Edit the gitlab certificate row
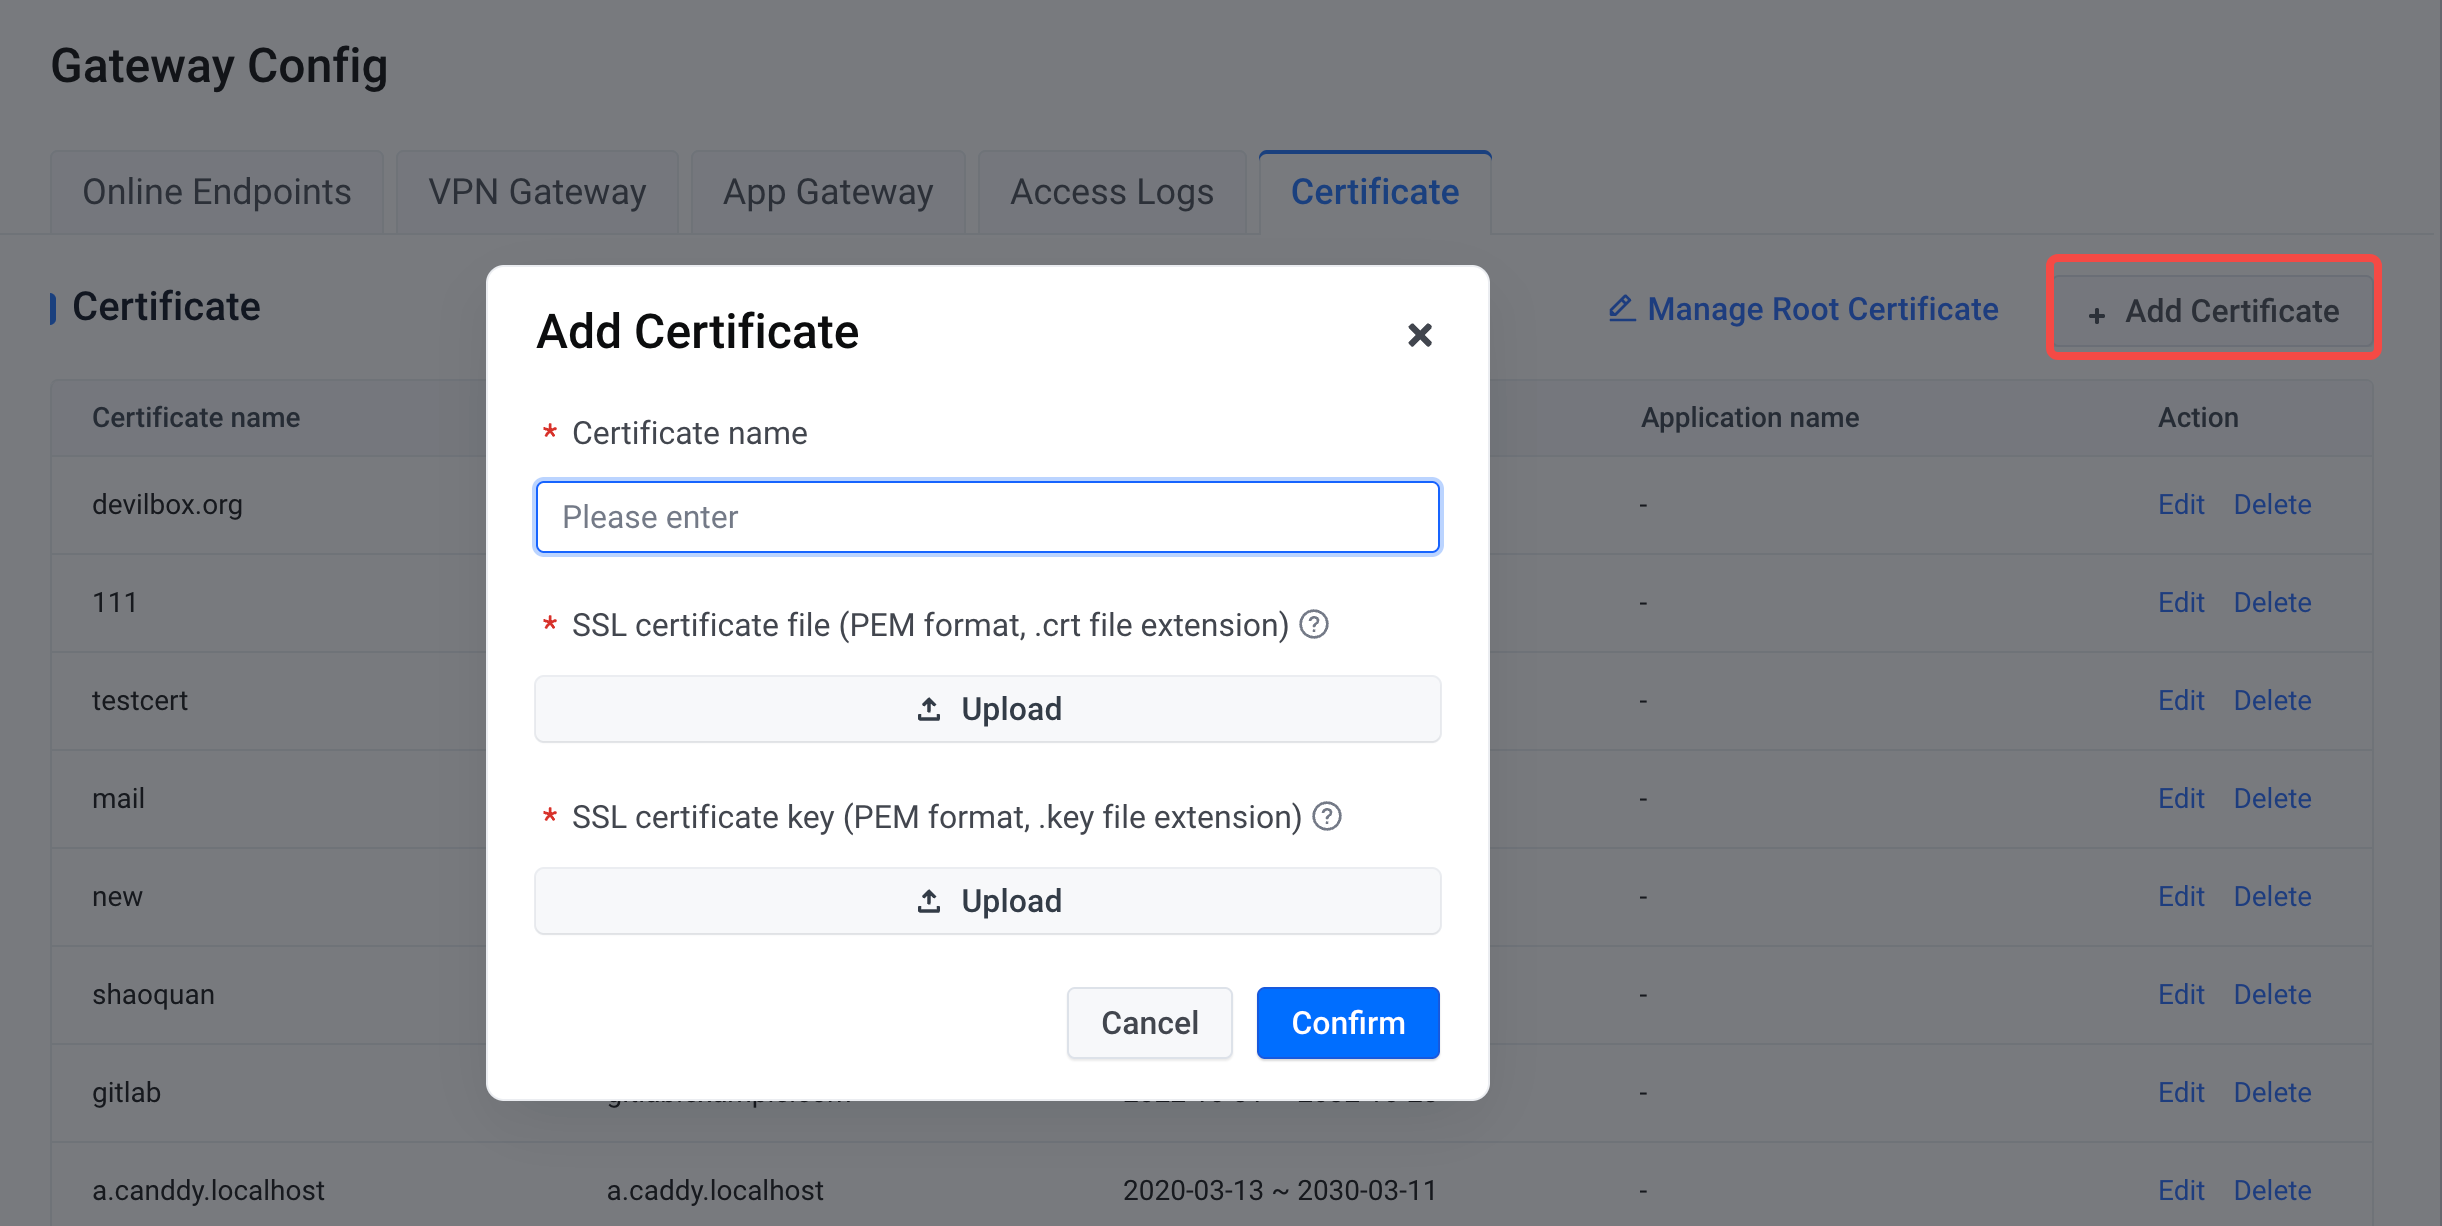 tap(2180, 1092)
